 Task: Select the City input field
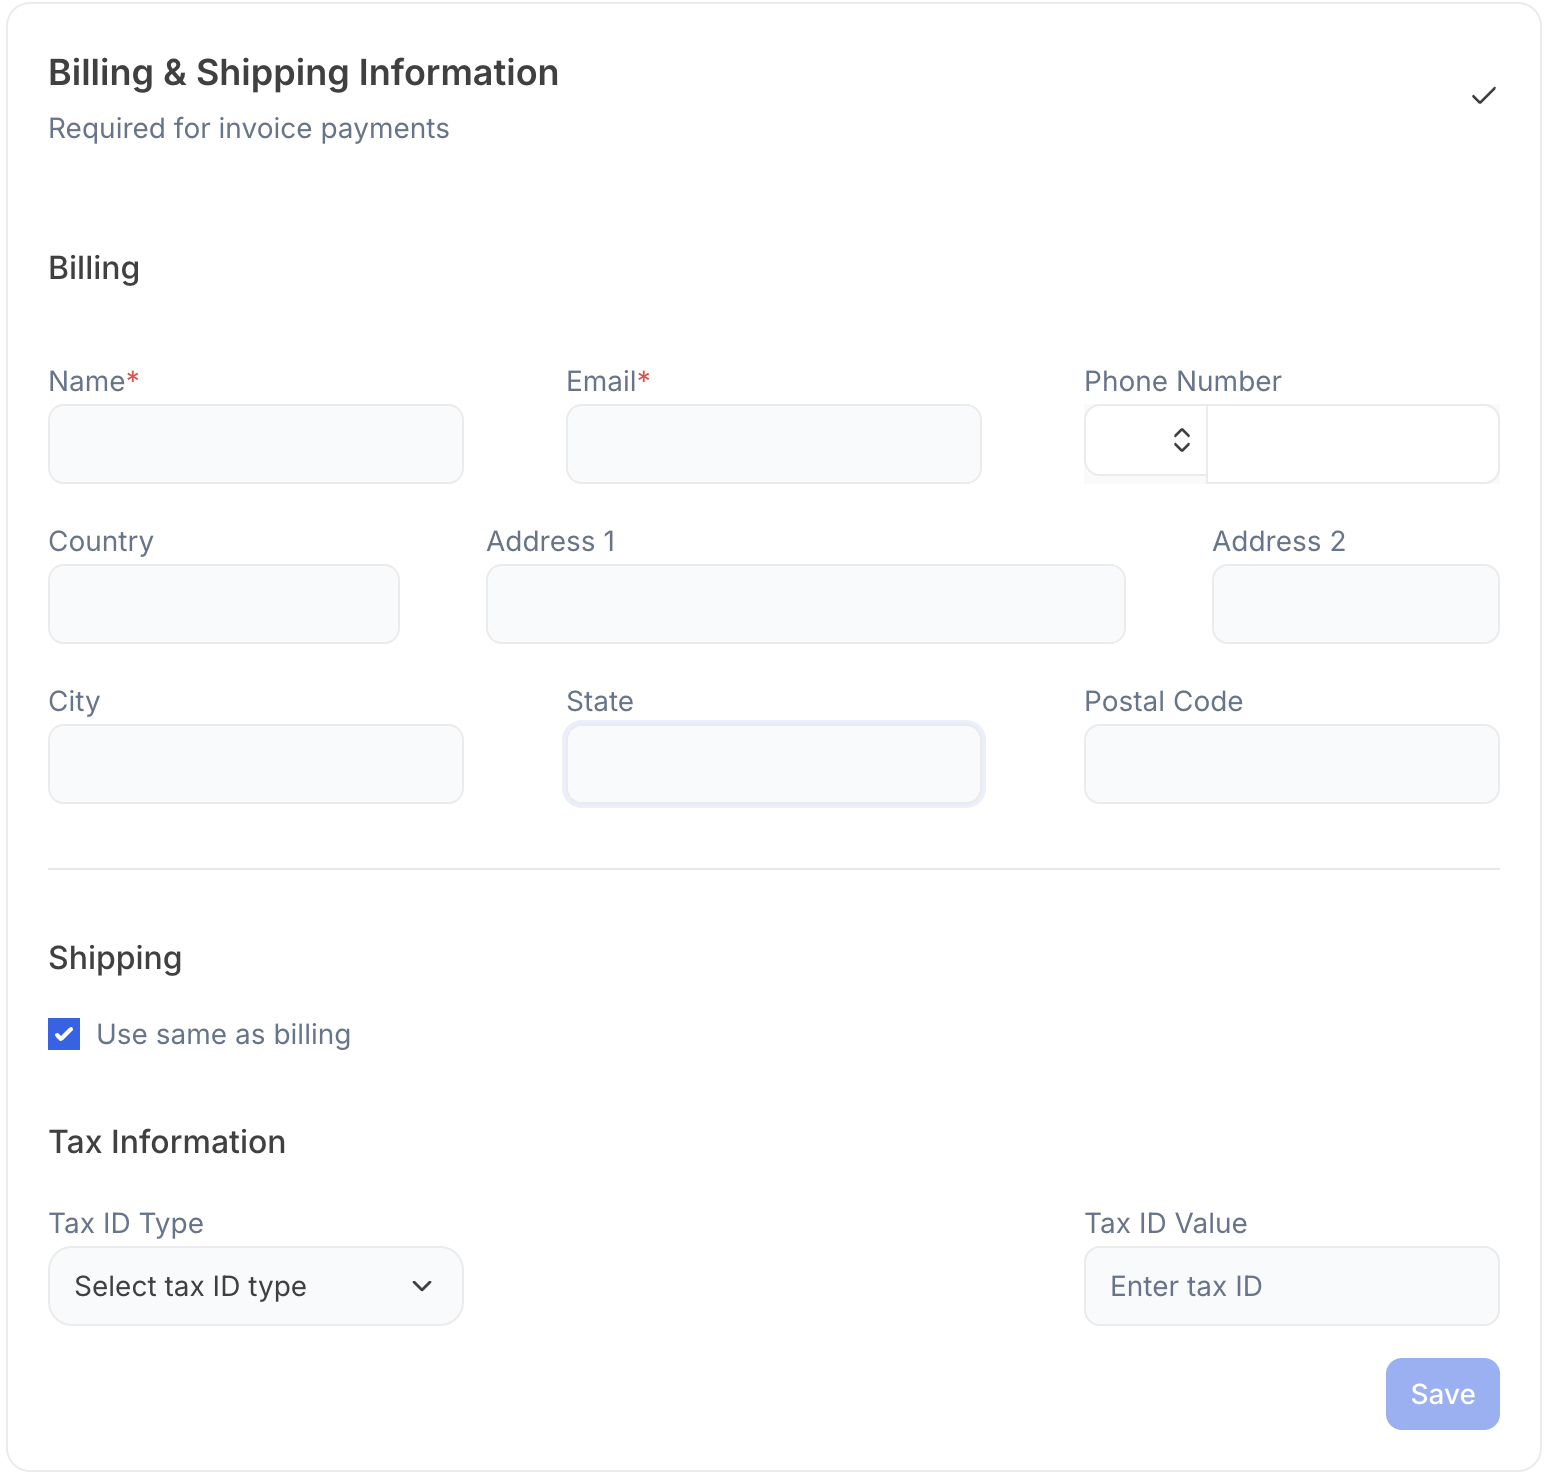255,763
